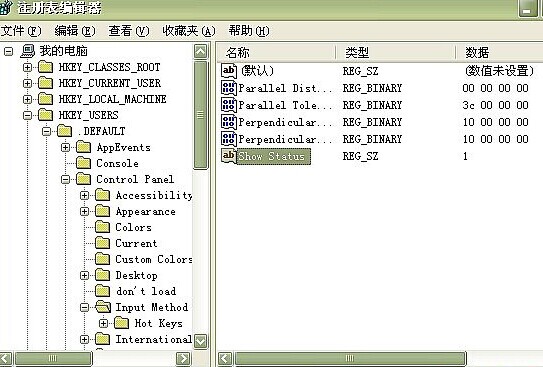Click the value pane horizontal scrollbar thumb
This screenshot has height=367, width=543.
pos(350,358)
